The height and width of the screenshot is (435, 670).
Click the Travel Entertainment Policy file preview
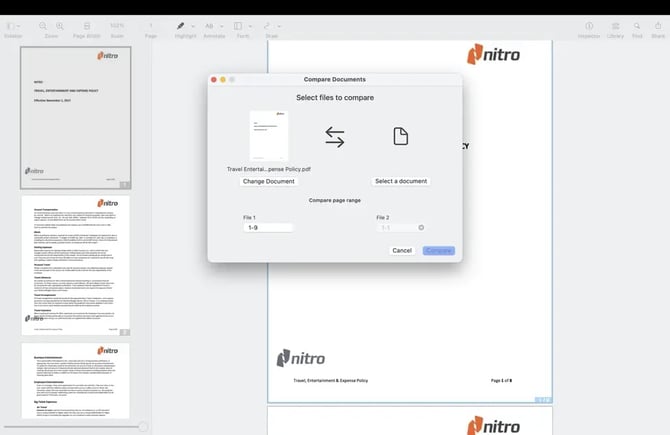point(269,136)
